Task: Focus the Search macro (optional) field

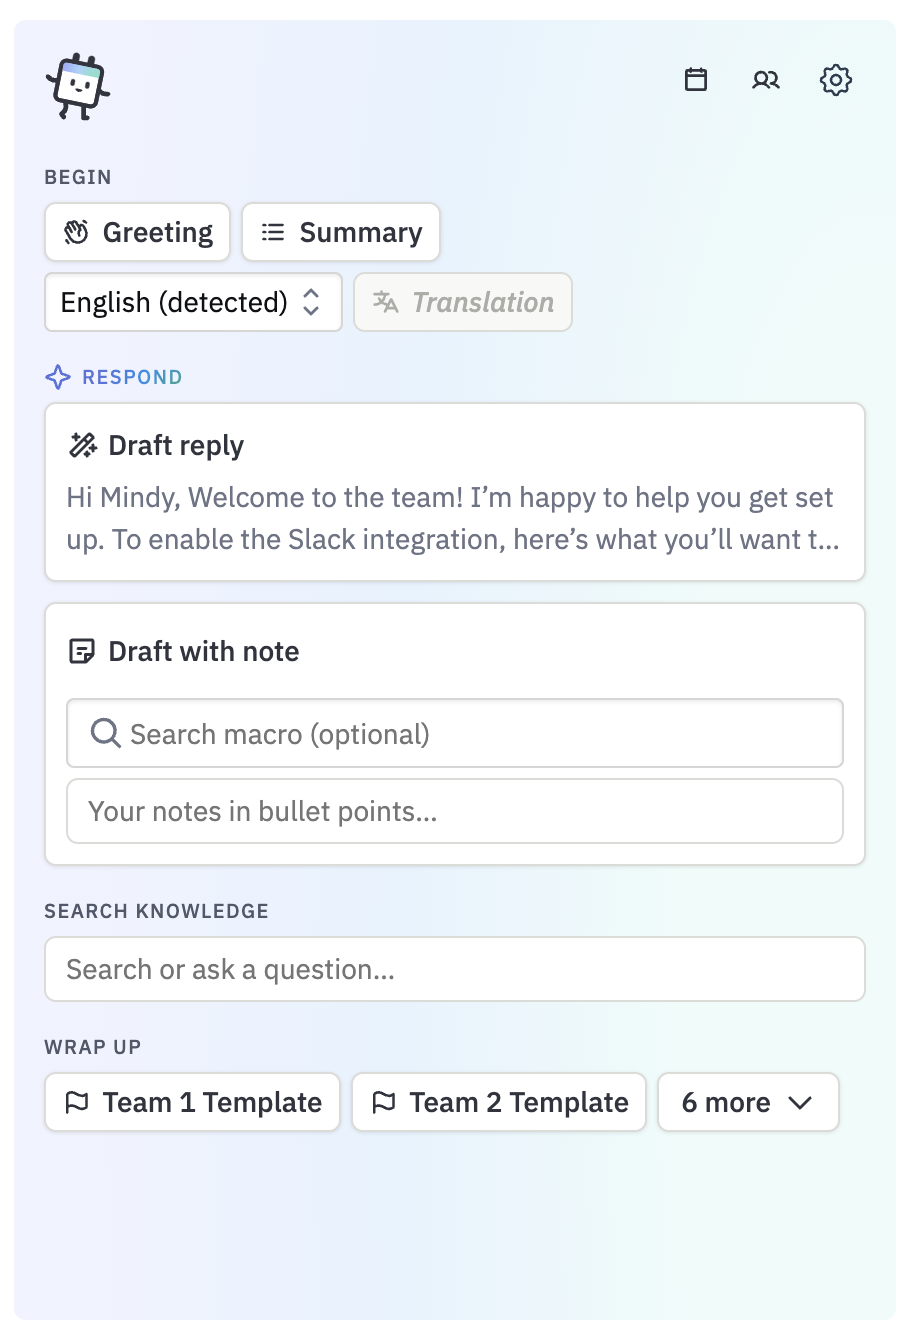Action: point(455,733)
